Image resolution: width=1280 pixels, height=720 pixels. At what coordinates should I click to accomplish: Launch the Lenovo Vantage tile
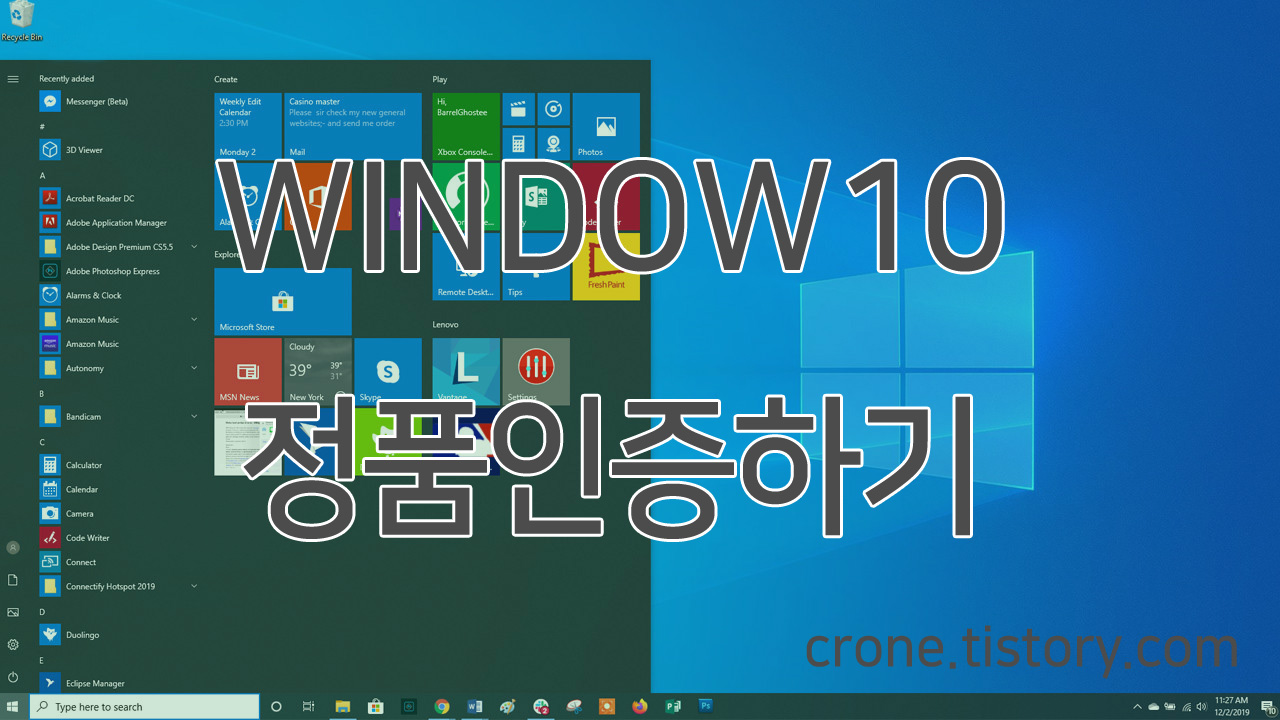466,371
